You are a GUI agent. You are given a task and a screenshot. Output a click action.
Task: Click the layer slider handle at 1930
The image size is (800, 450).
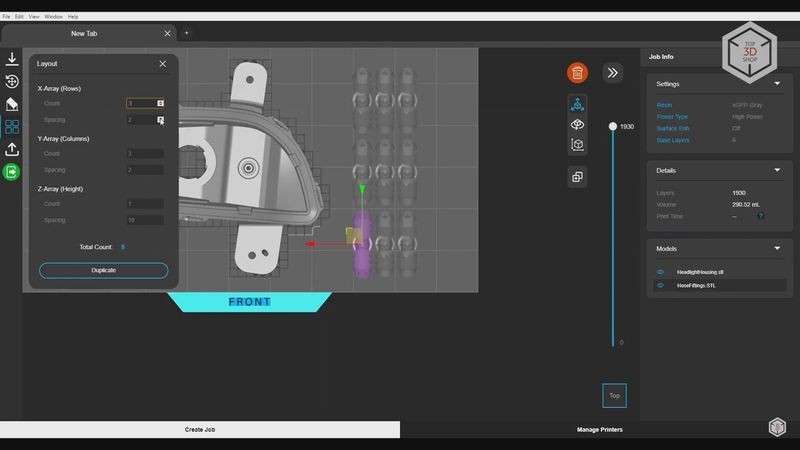pyautogui.click(x=613, y=127)
